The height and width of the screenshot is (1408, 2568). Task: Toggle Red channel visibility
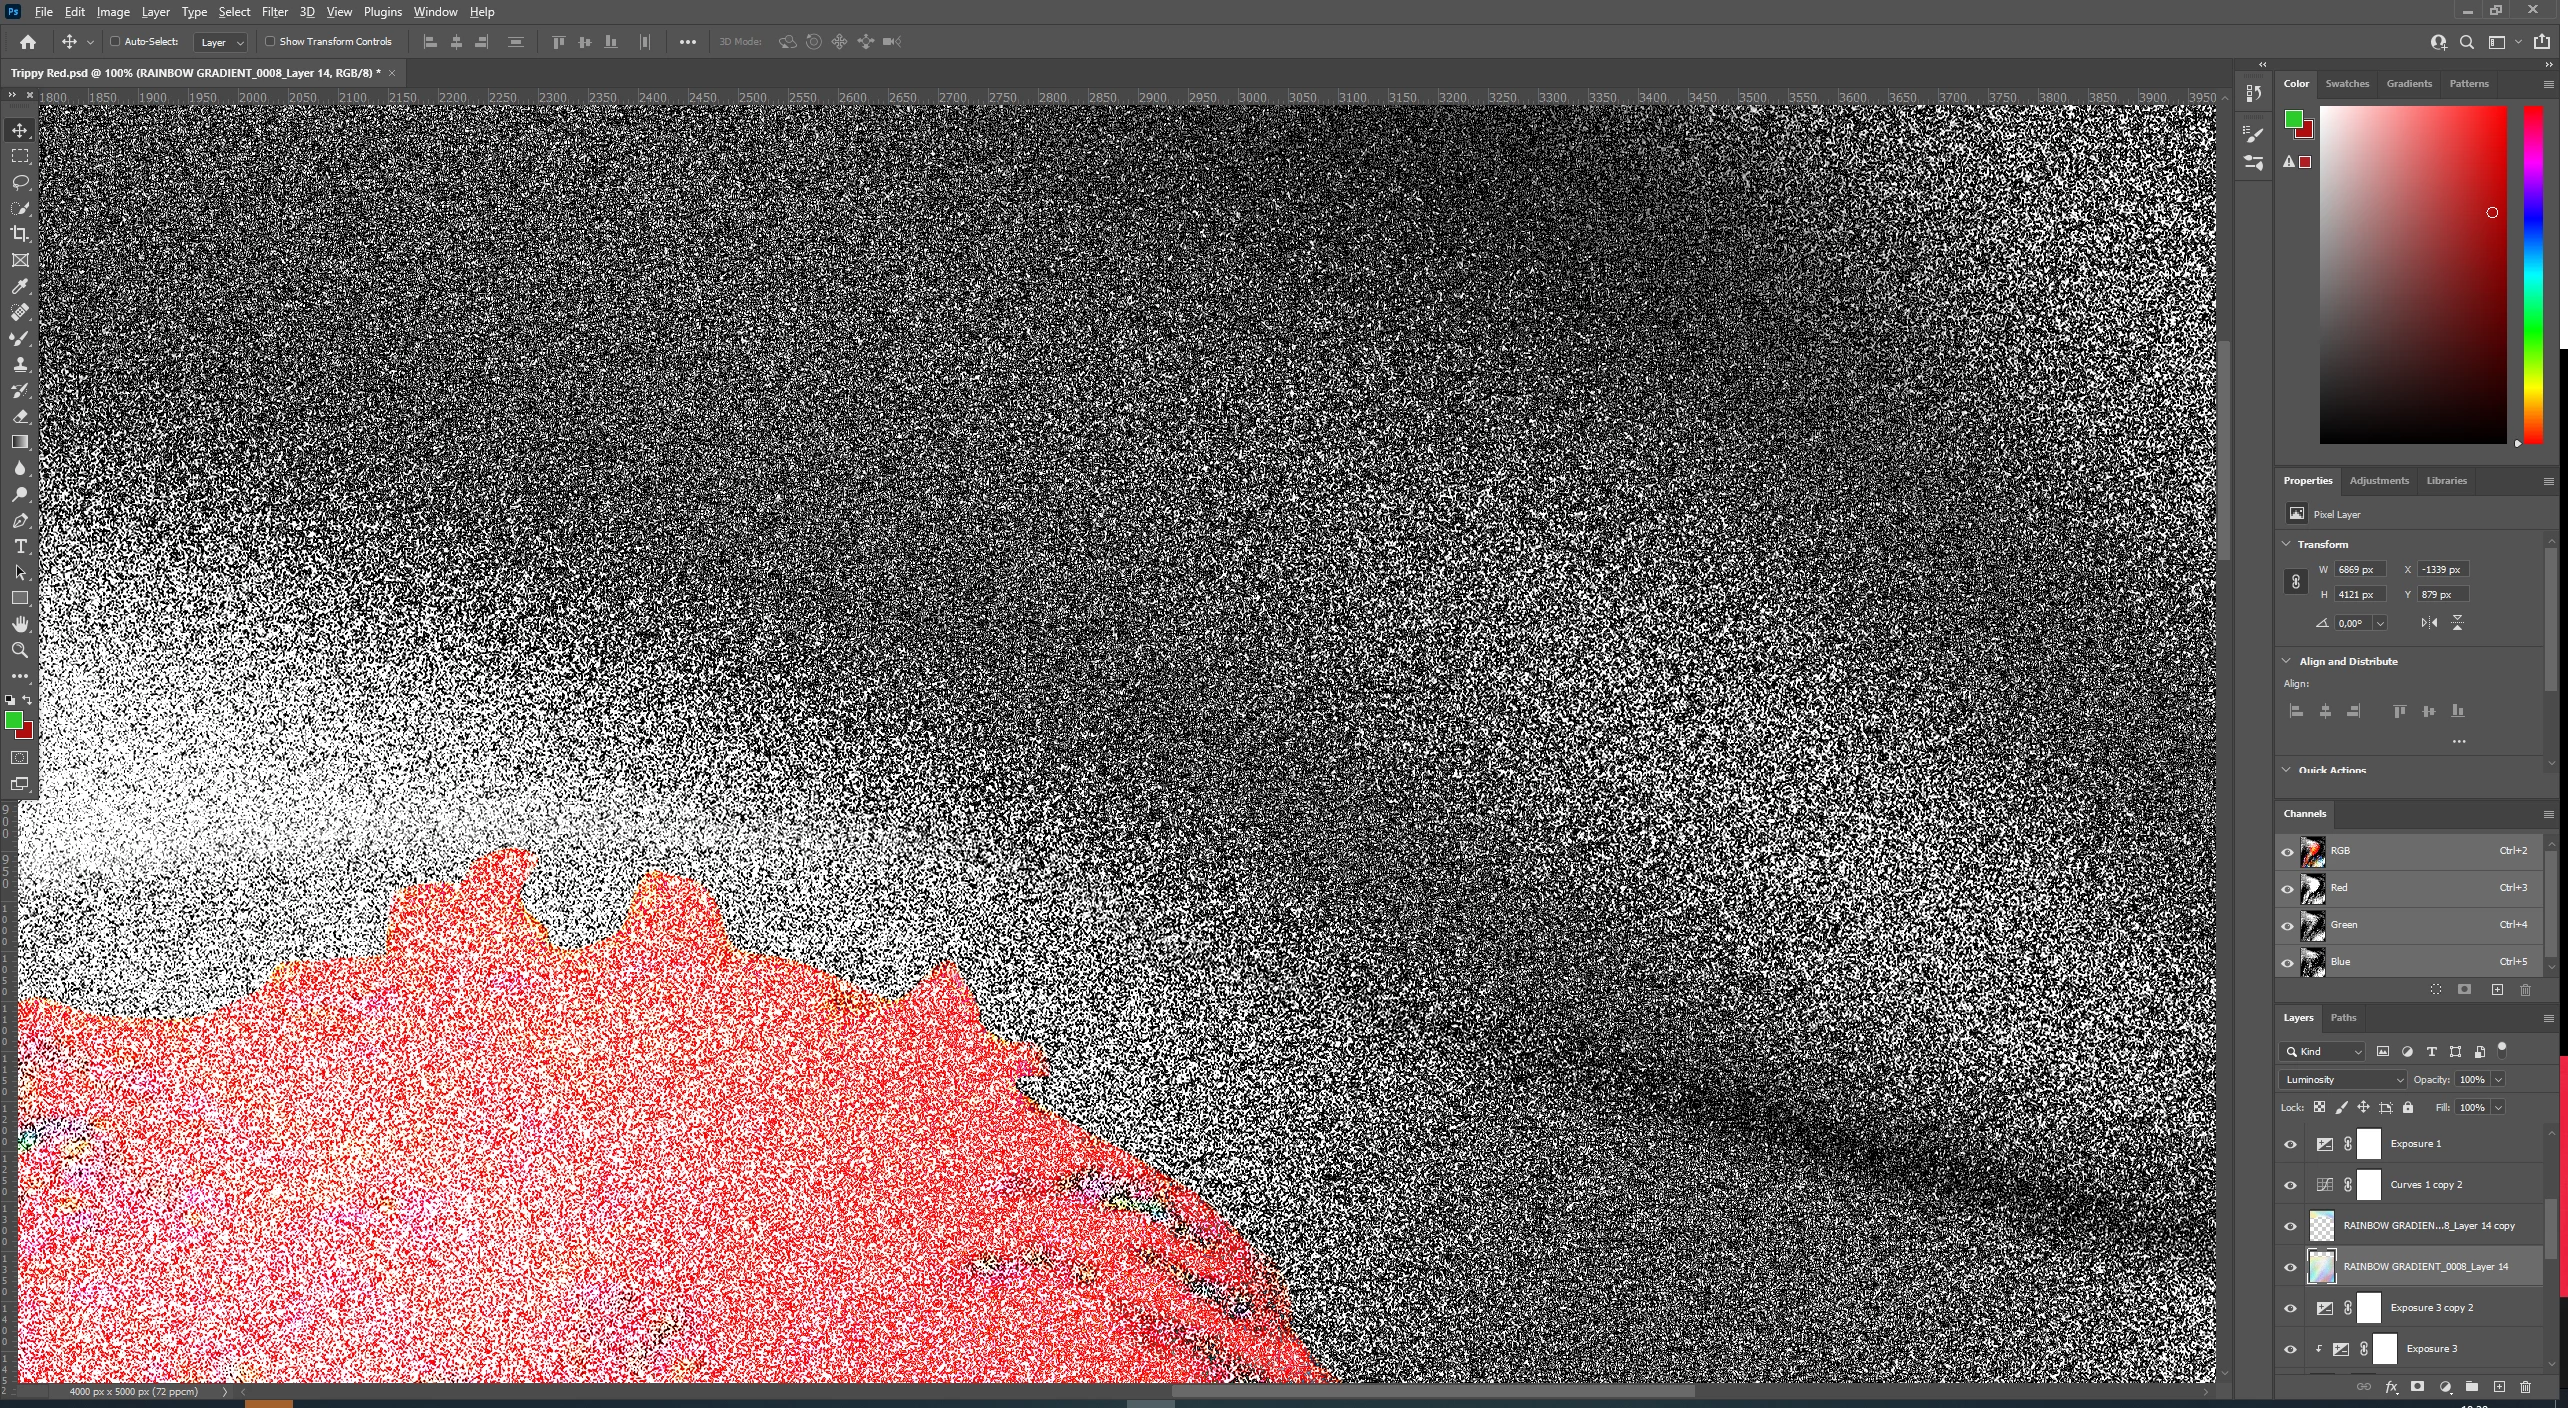tap(2287, 889)
